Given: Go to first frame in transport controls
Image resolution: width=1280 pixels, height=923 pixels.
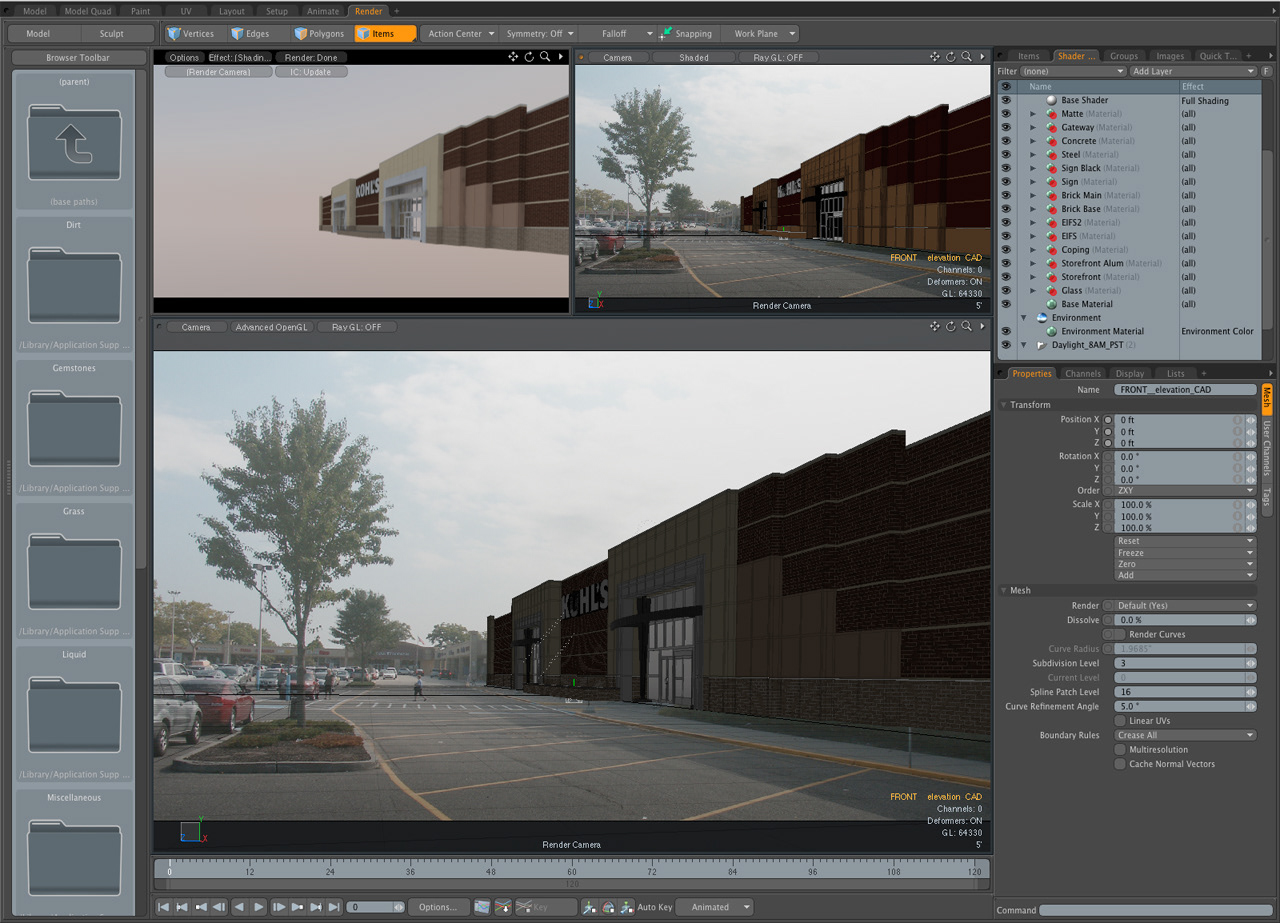Looking at the screenshot, I should (x=163, y=907).
